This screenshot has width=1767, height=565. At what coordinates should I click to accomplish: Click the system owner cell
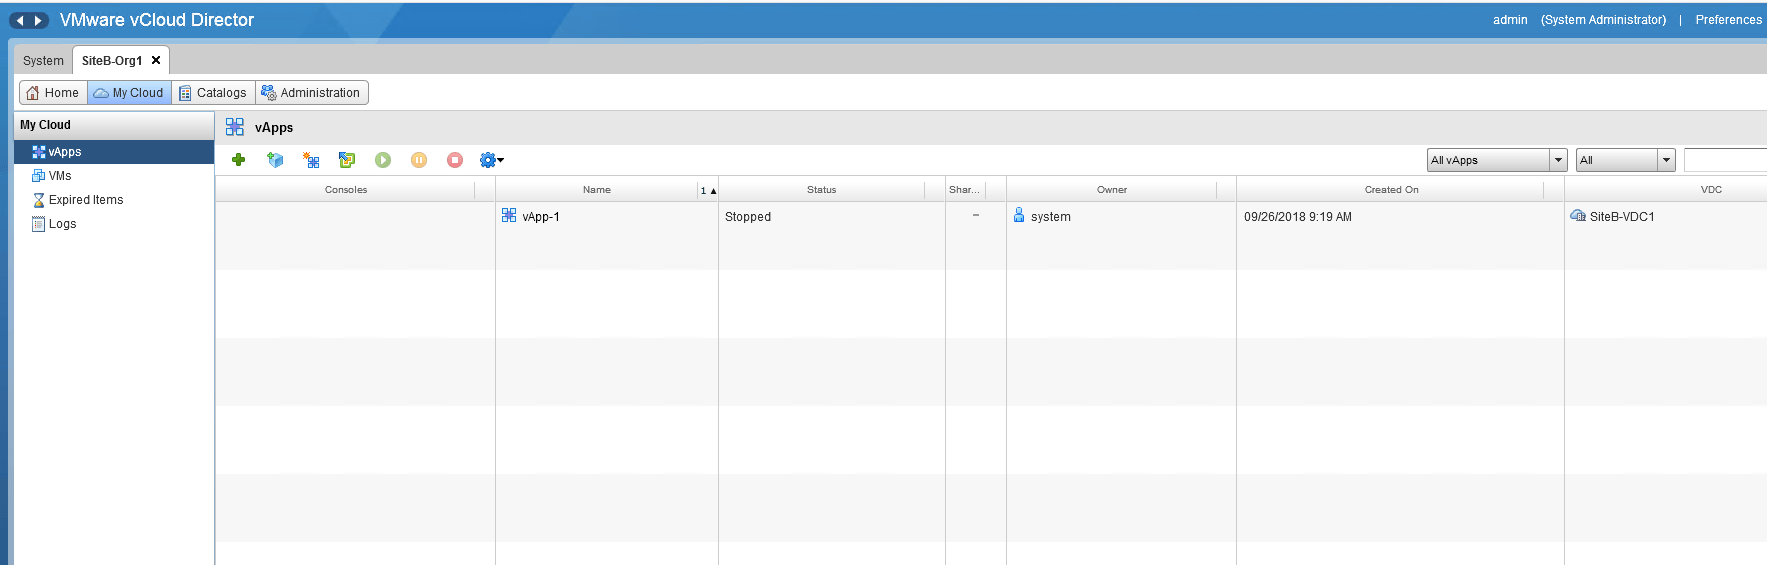1051,217
